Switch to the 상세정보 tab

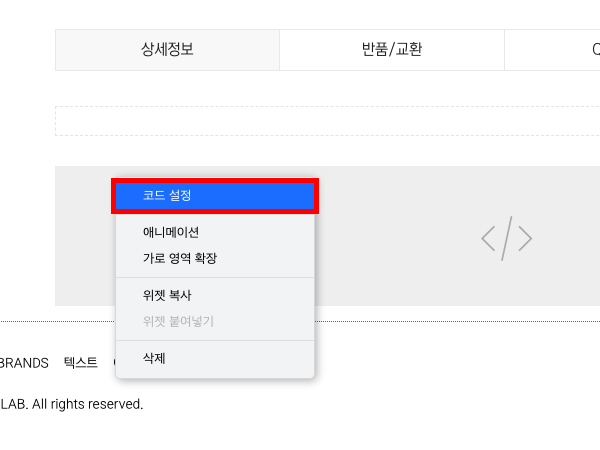coord(167,50)
